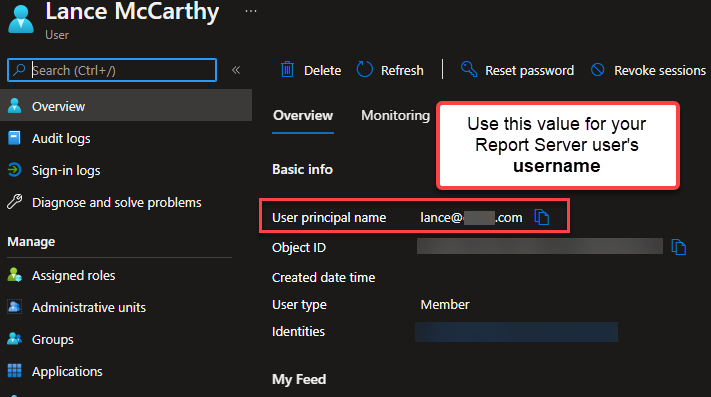Switch to the Monitoring tab

395,116
